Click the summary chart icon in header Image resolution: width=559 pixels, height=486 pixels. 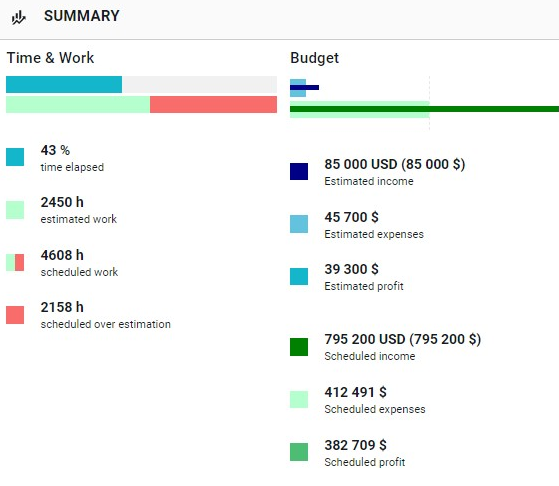[19, 17]
